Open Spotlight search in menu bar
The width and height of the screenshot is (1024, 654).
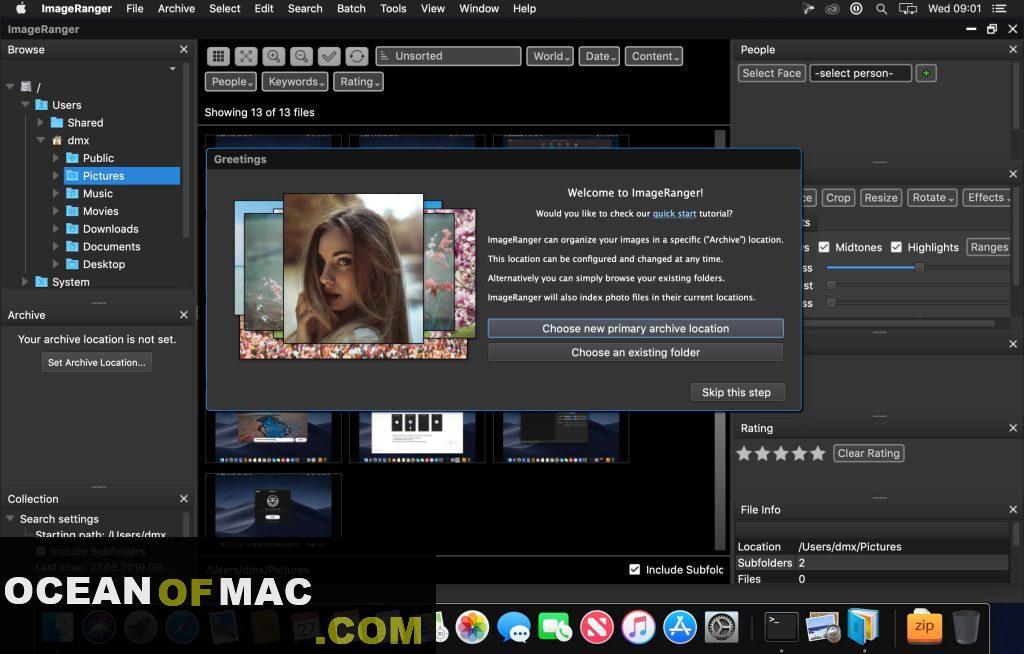point(882,8)
